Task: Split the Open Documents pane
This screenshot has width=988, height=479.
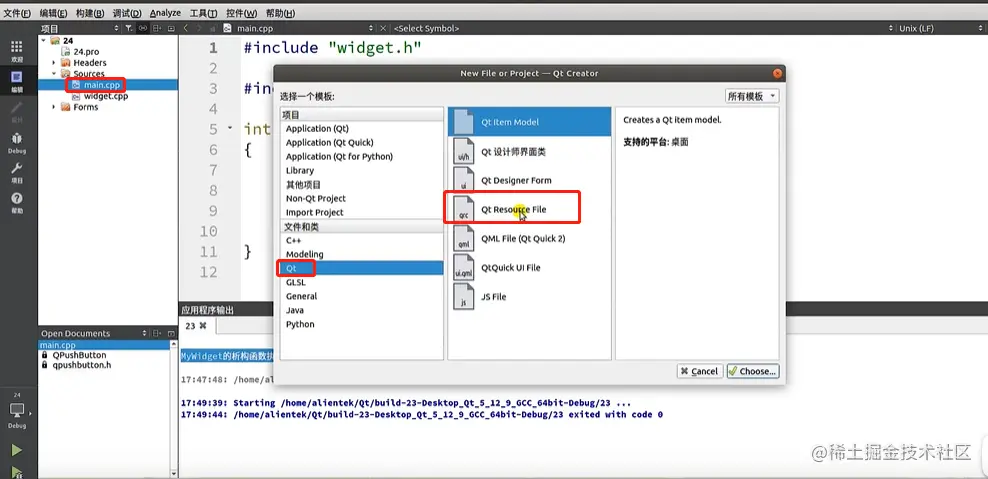Action: (x=157, y=333)
